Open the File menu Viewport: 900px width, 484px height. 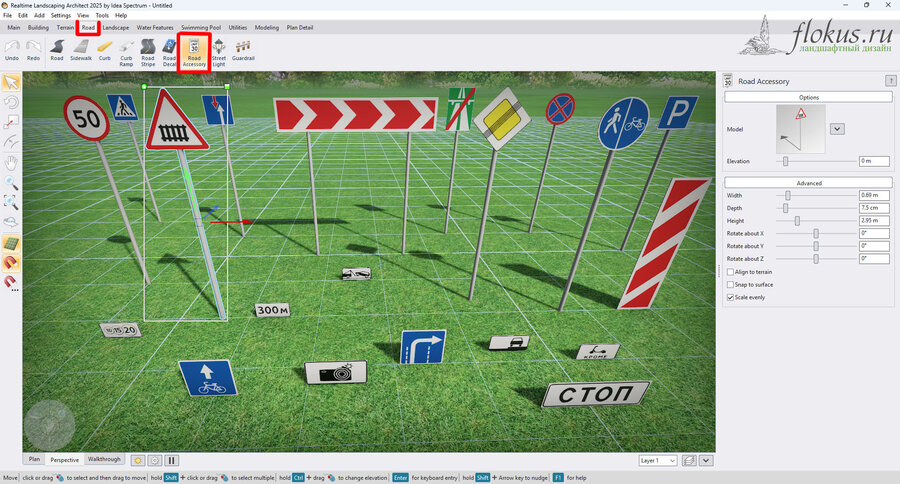(7, 16)
